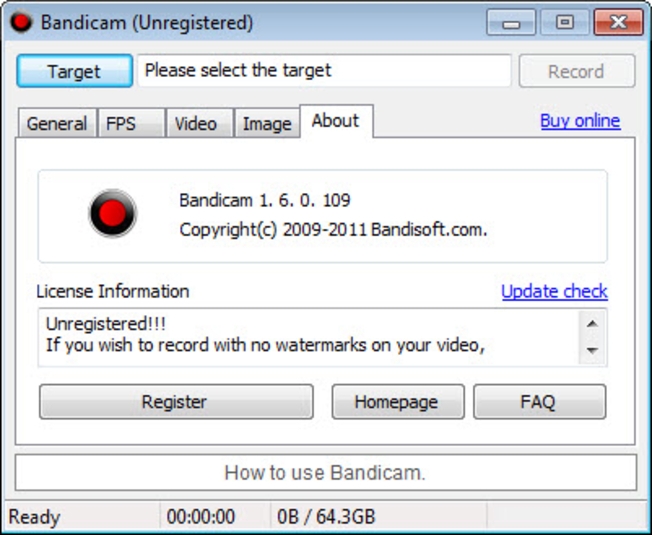This screenshot has width=652, height=535.
Task: Select the About tab
Action: (x=335, y=121)
